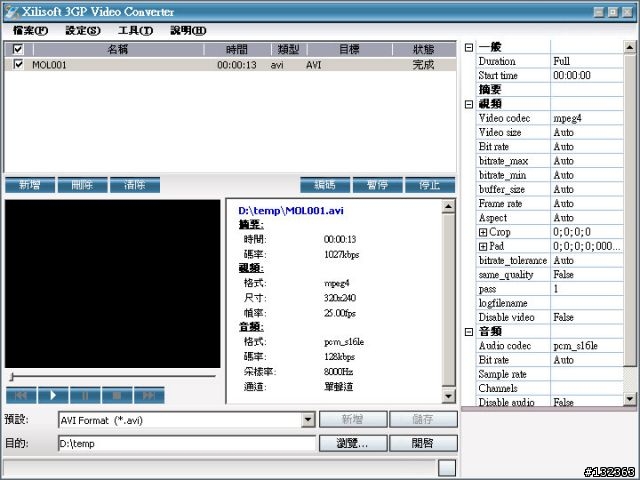Click the D:\temp\MOL001.avi file path
Viewport: 640px width, 480px height.
coord(291,211)
